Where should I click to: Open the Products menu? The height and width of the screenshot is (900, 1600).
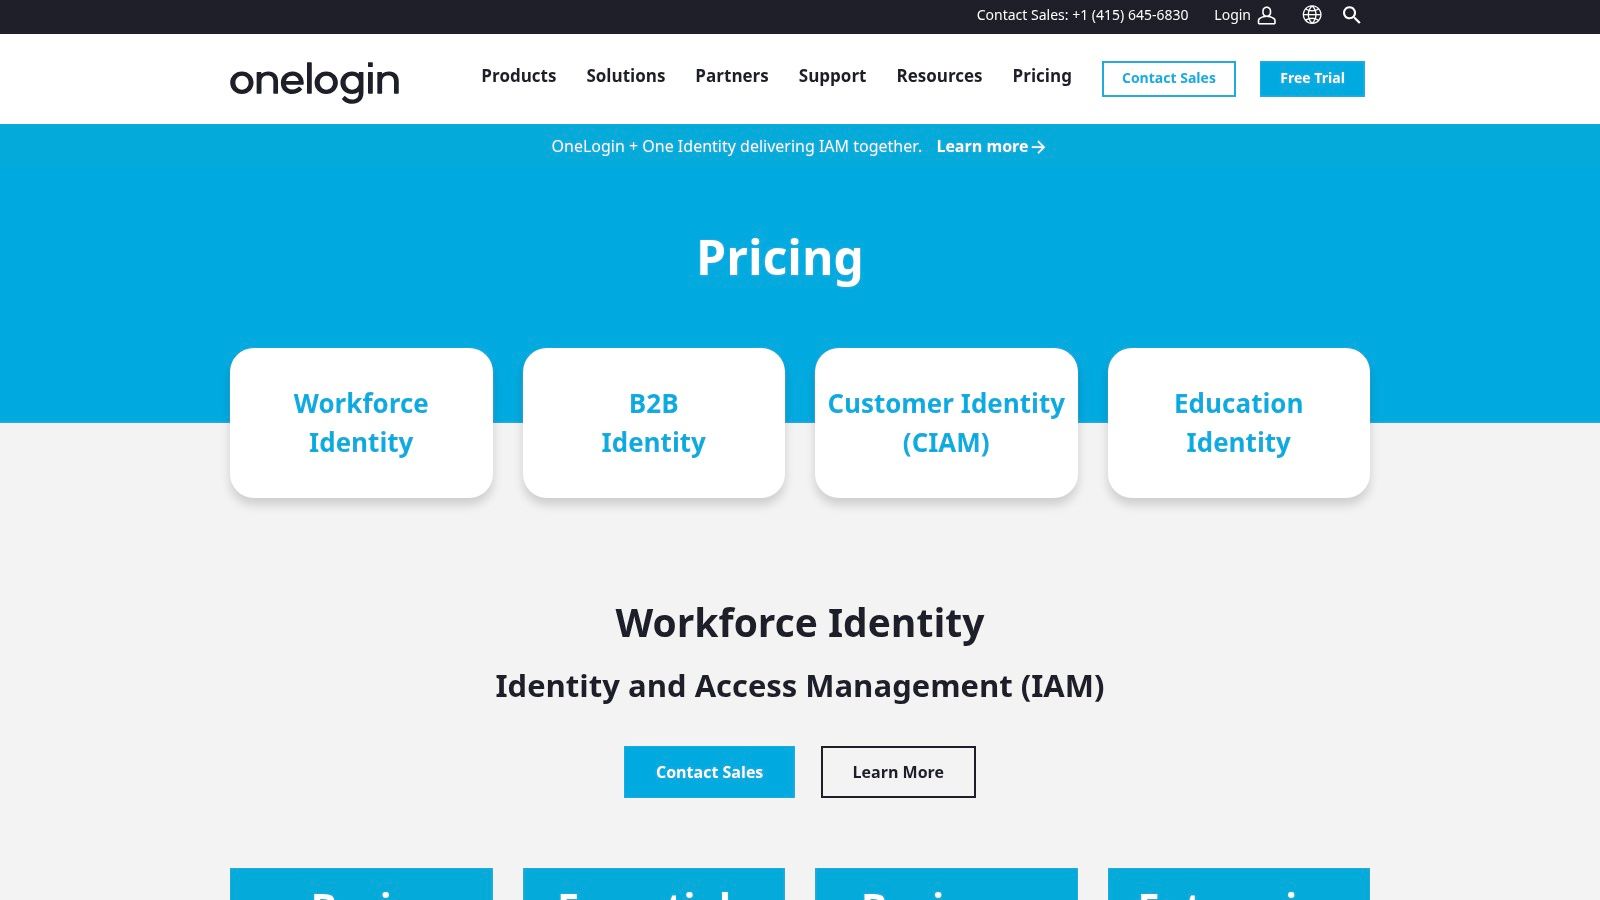coord(518,76)
